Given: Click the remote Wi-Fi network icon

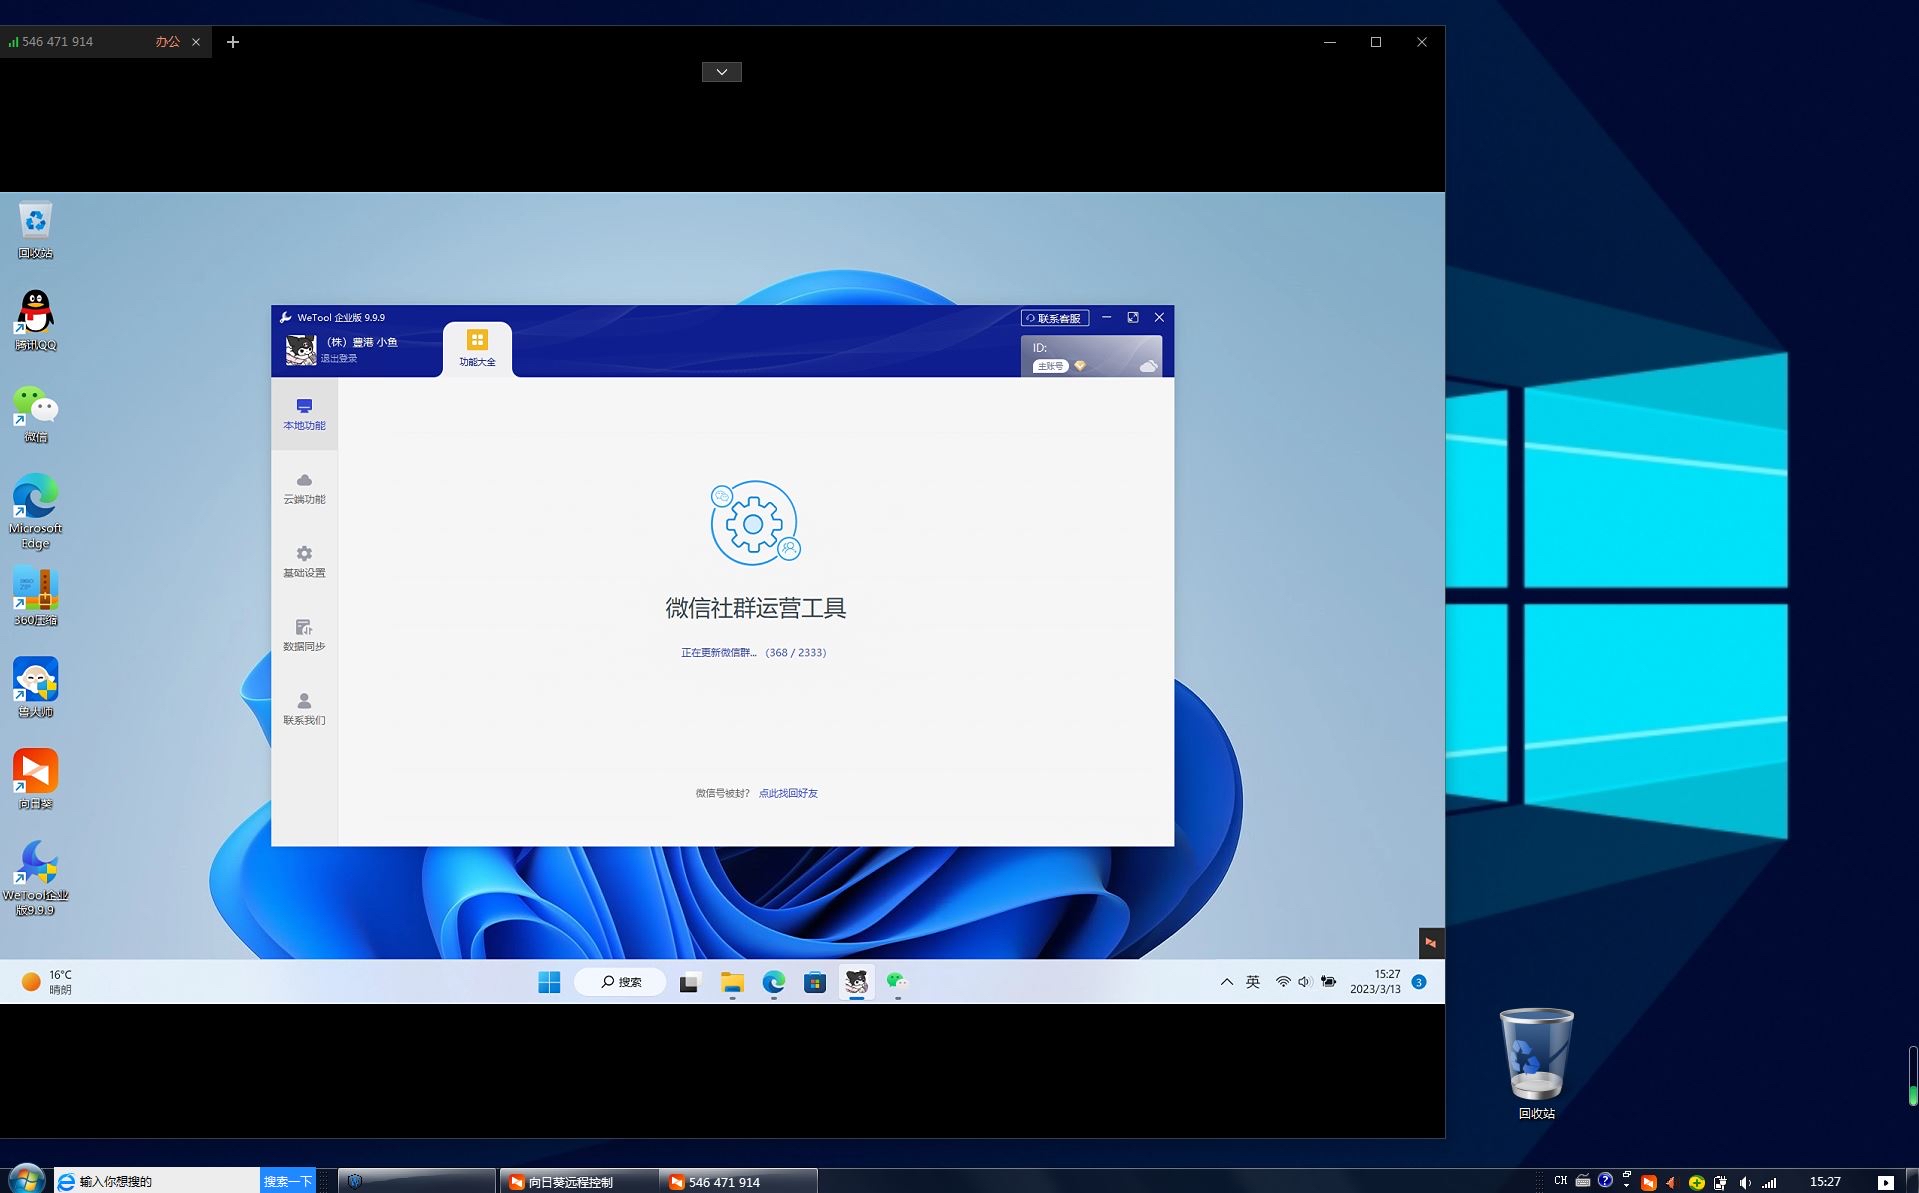Looking at the screenshot, I should [x=1283, y=982].
